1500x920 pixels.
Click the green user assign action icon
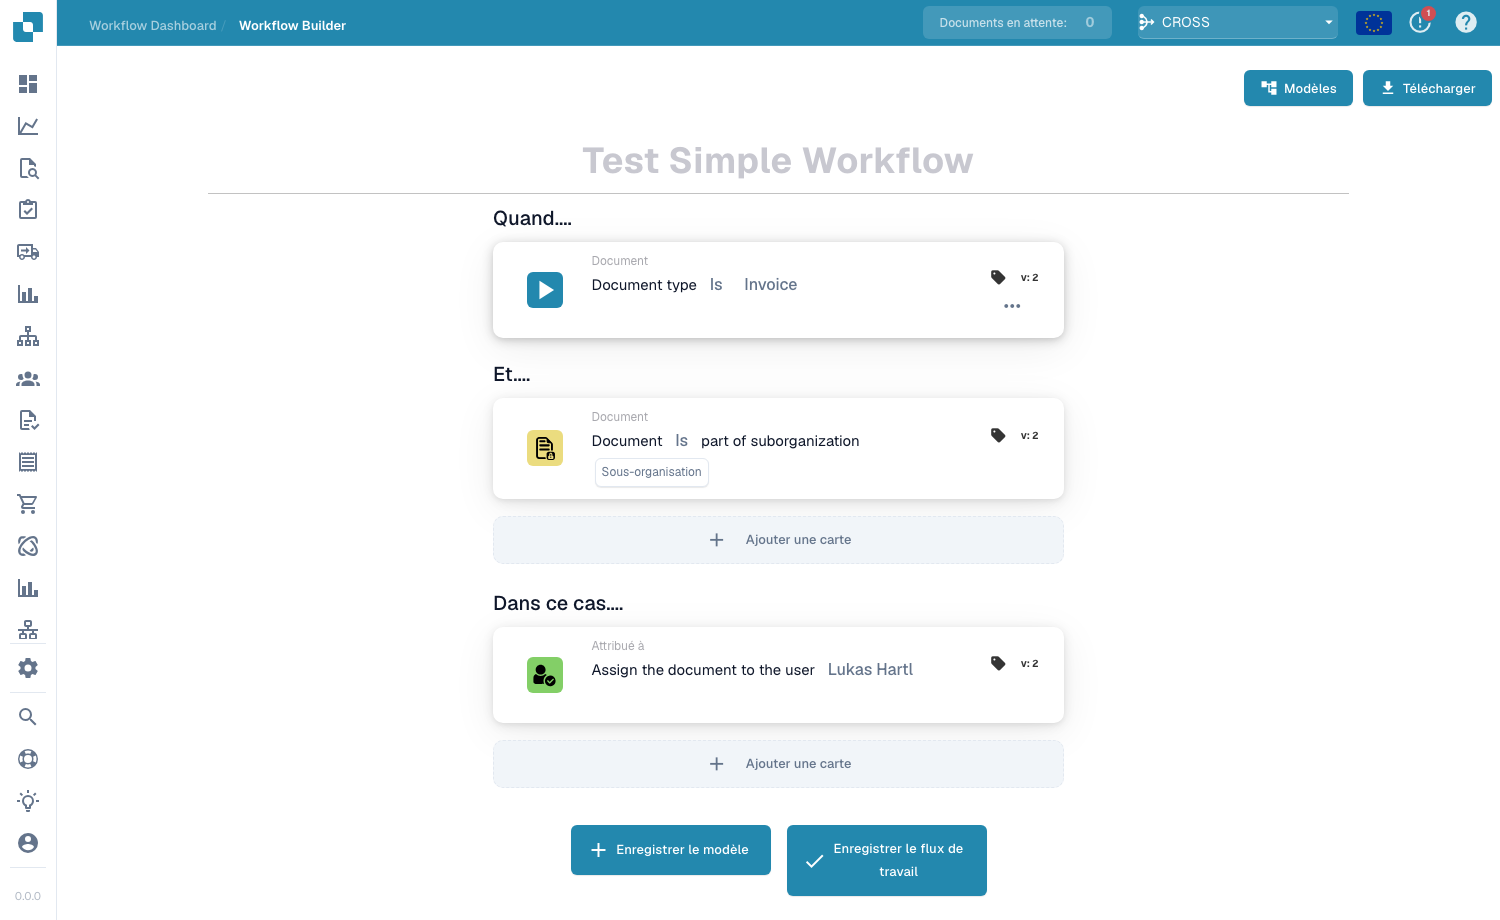tap(545, 675)
